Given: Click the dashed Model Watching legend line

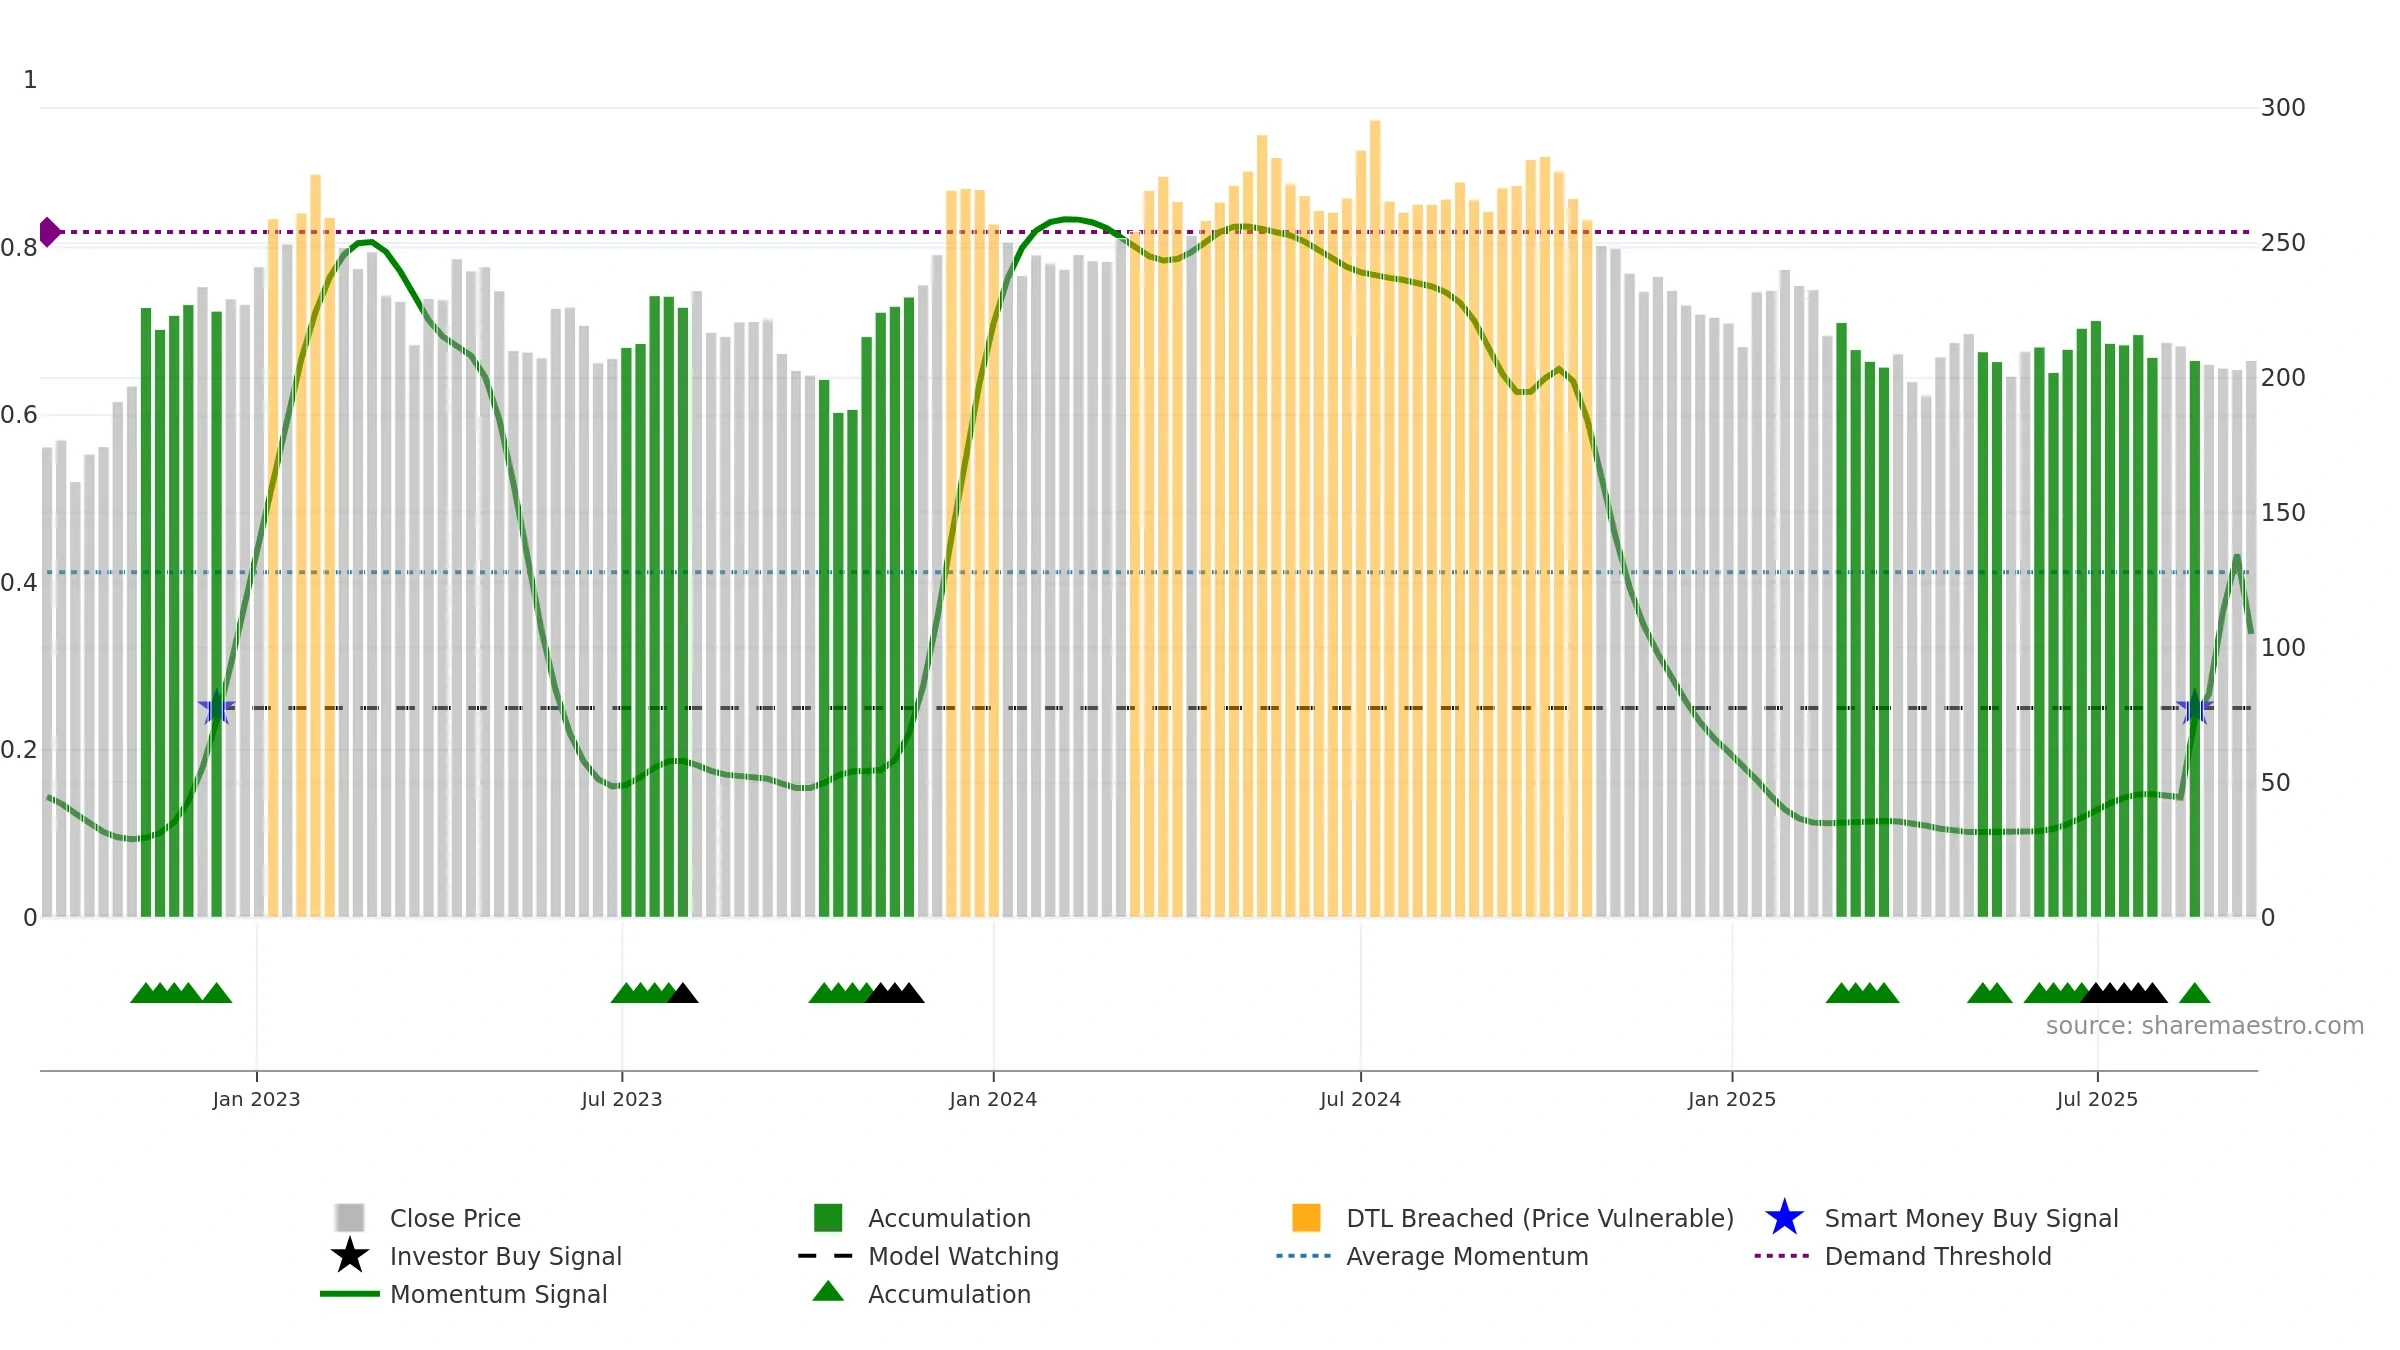Looking at the screenshot, I should [x=826, y=1256].
